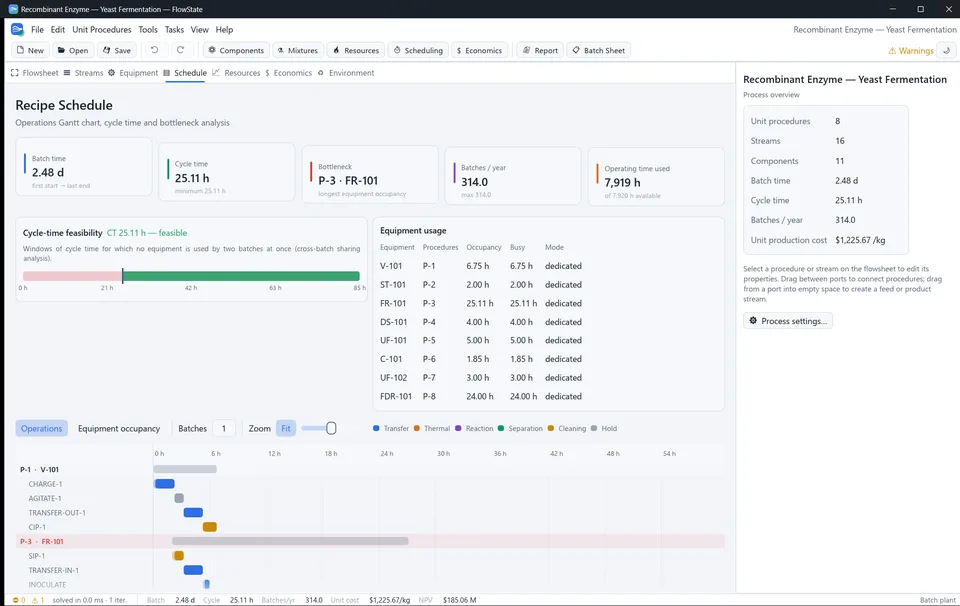Open the View menu
This screenshot has width=960, height=606.
pos(200,29)
